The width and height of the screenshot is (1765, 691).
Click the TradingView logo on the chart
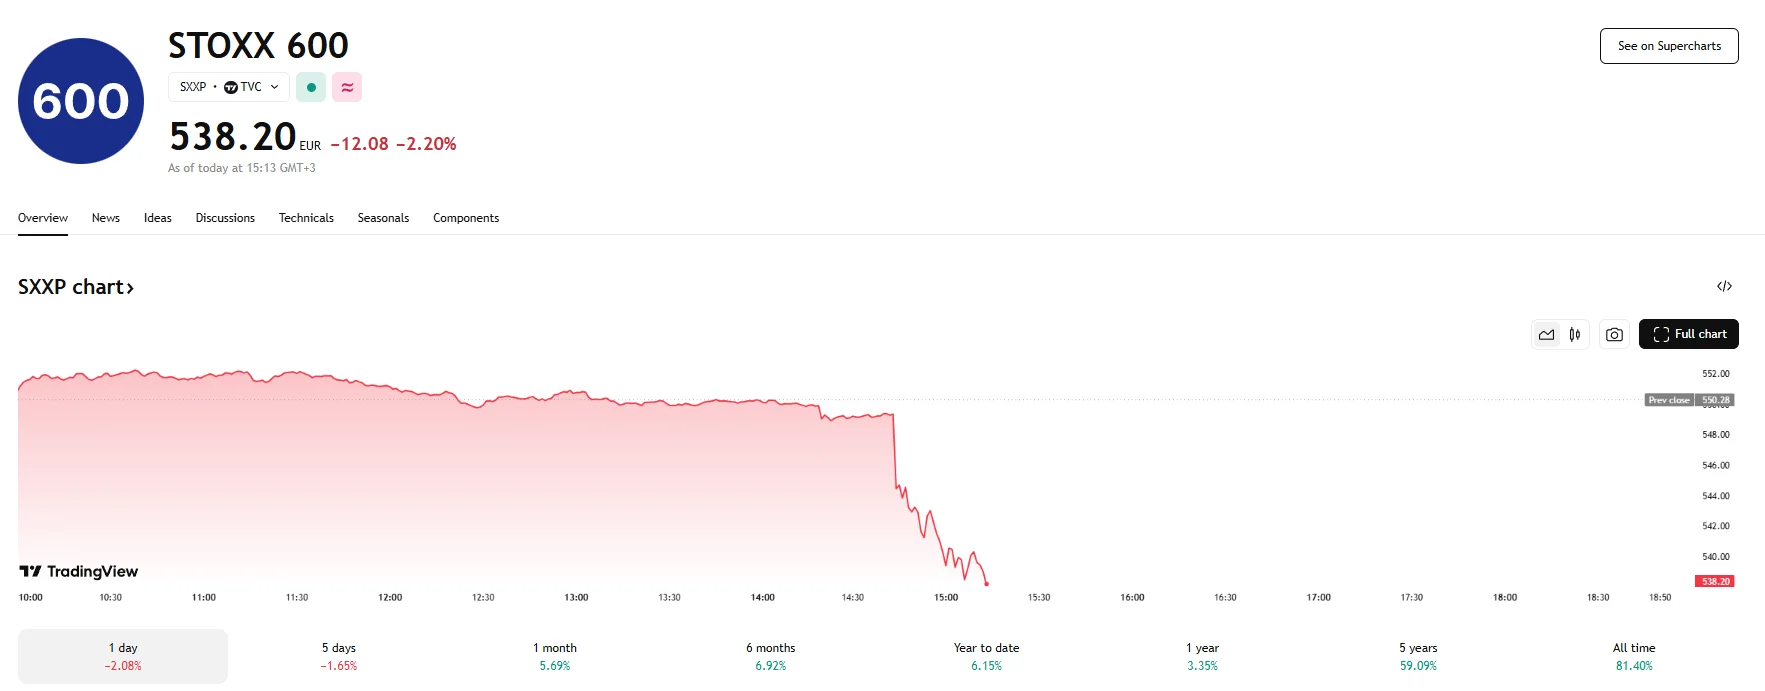(x=78, y=571)
